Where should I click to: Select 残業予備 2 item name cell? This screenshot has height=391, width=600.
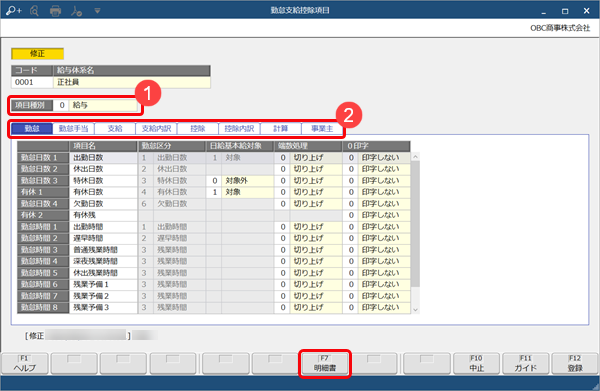point(103,296)
